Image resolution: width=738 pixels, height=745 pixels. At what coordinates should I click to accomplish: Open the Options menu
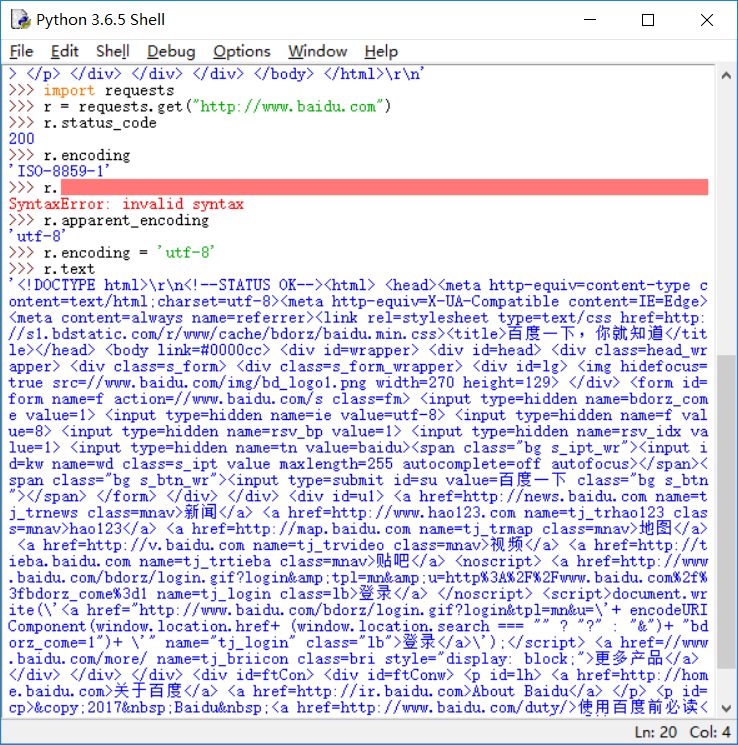coord(241,51)
